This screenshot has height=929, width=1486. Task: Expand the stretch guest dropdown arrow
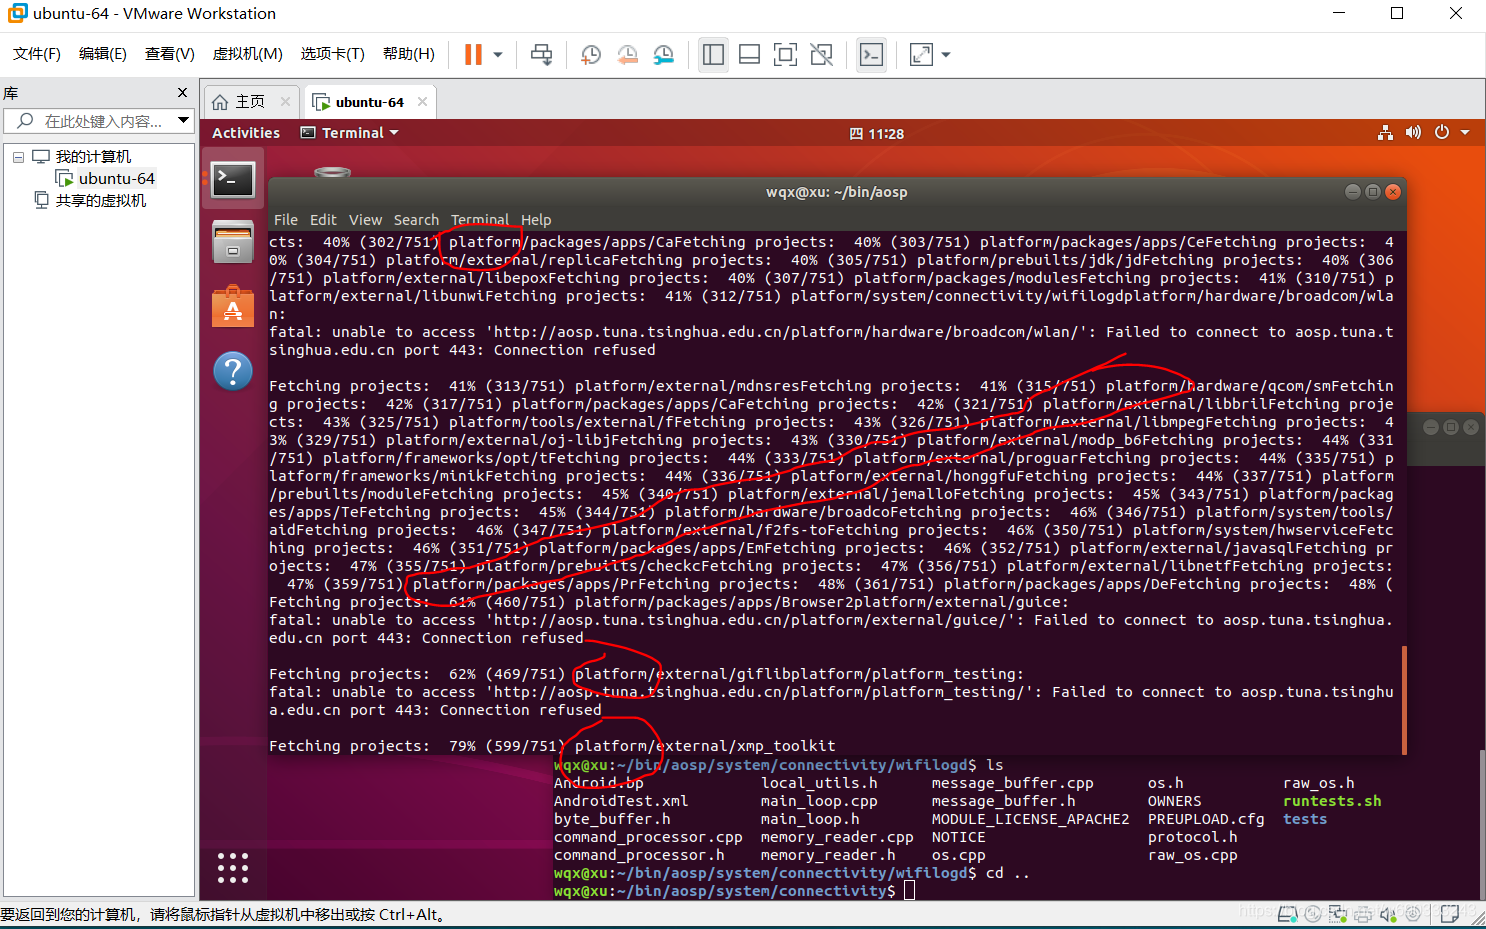[x=946, y=55]
